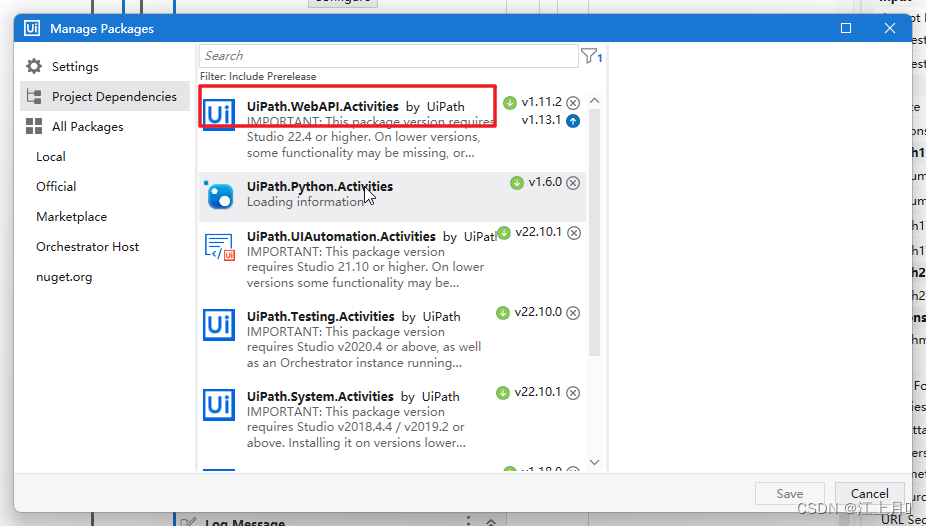This screenshot has height=526, width=926.
Task: Click installed icon for UIAutomation v22.10.1
Action: (x=504, y=233)
